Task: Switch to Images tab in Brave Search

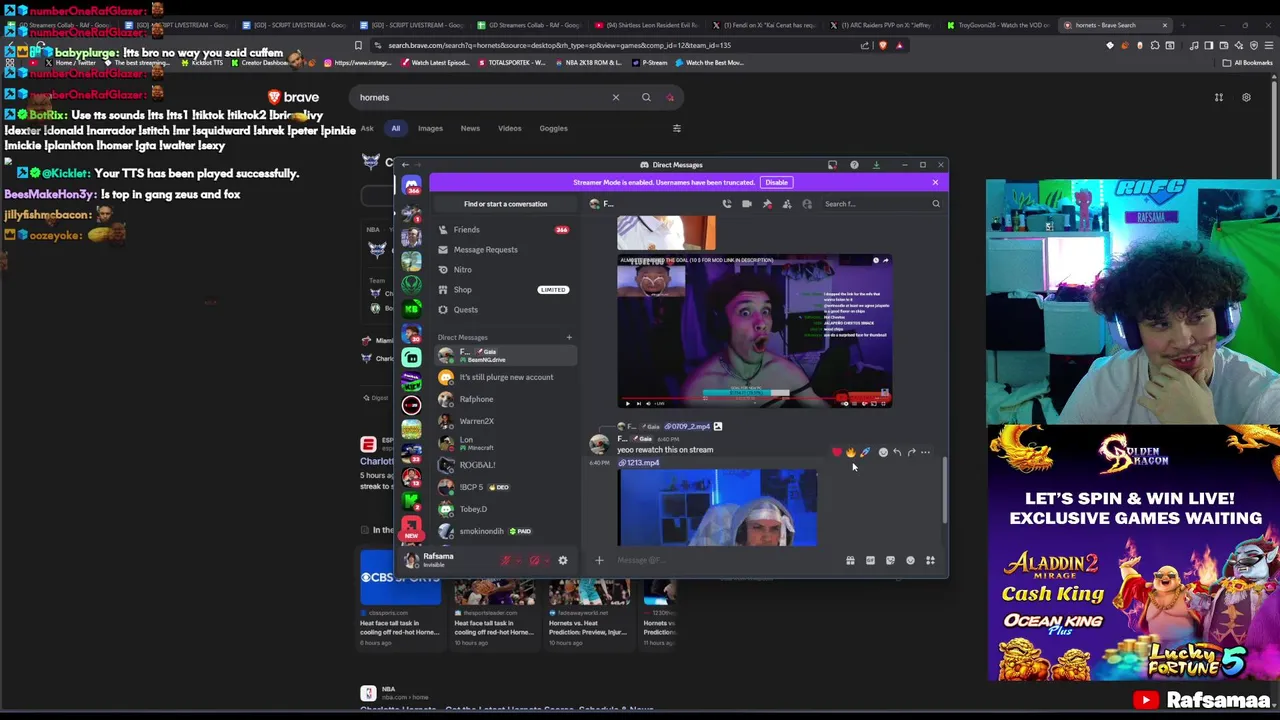Action: [430, 128]
